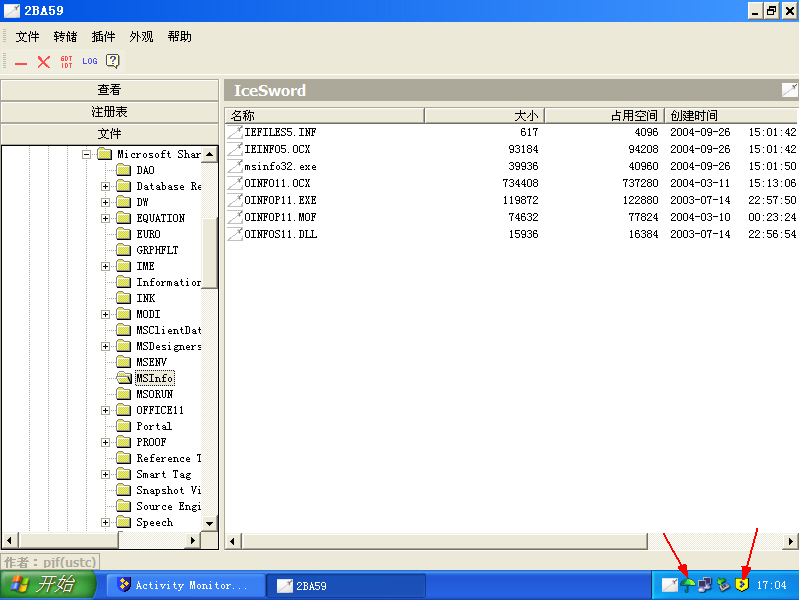799x600 pixels.
Task: Expand the DW folder node
Action: (x=105, y=202)
